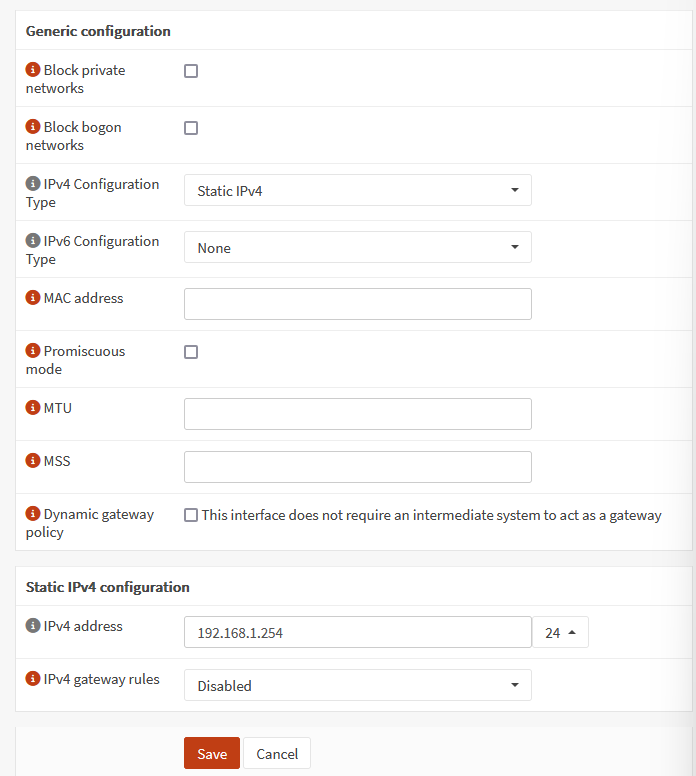Show help for IPv4 Configuration Type

point(33,185)
